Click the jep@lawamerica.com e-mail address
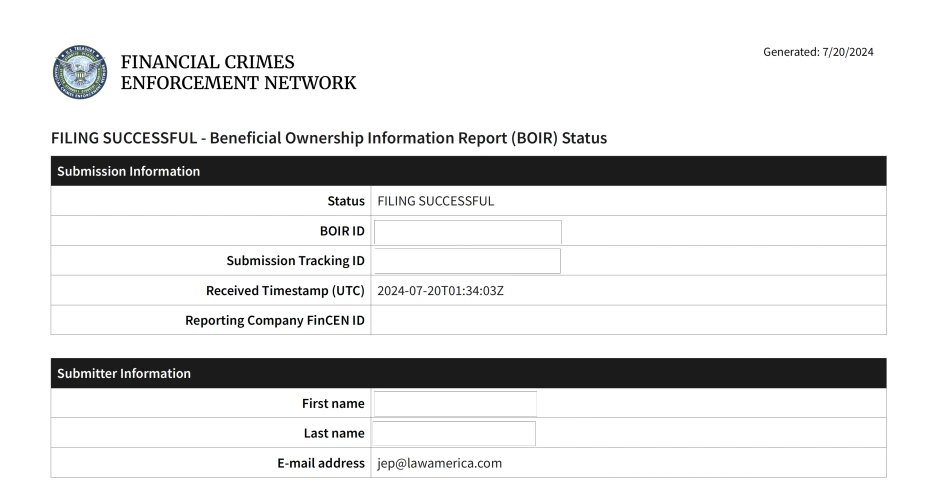936x494 pixels. click(x=439, y=463)
